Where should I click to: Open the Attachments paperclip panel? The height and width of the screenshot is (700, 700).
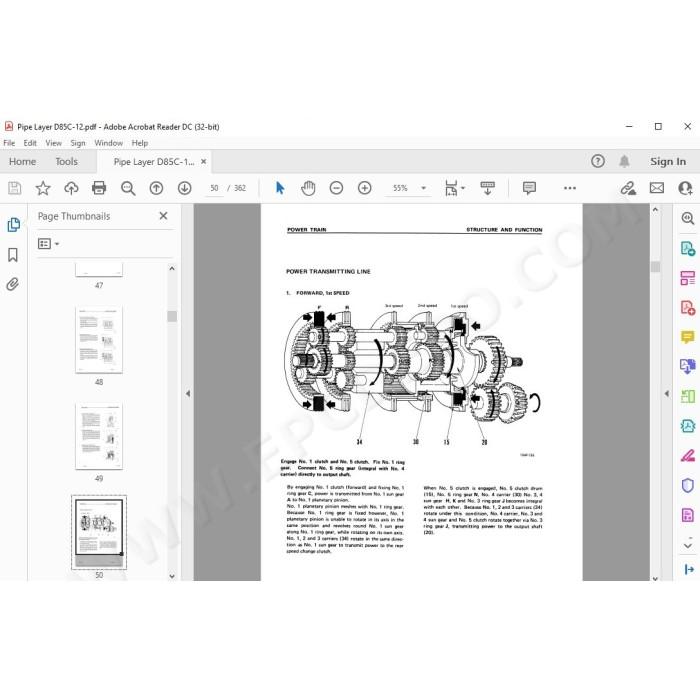13,284
